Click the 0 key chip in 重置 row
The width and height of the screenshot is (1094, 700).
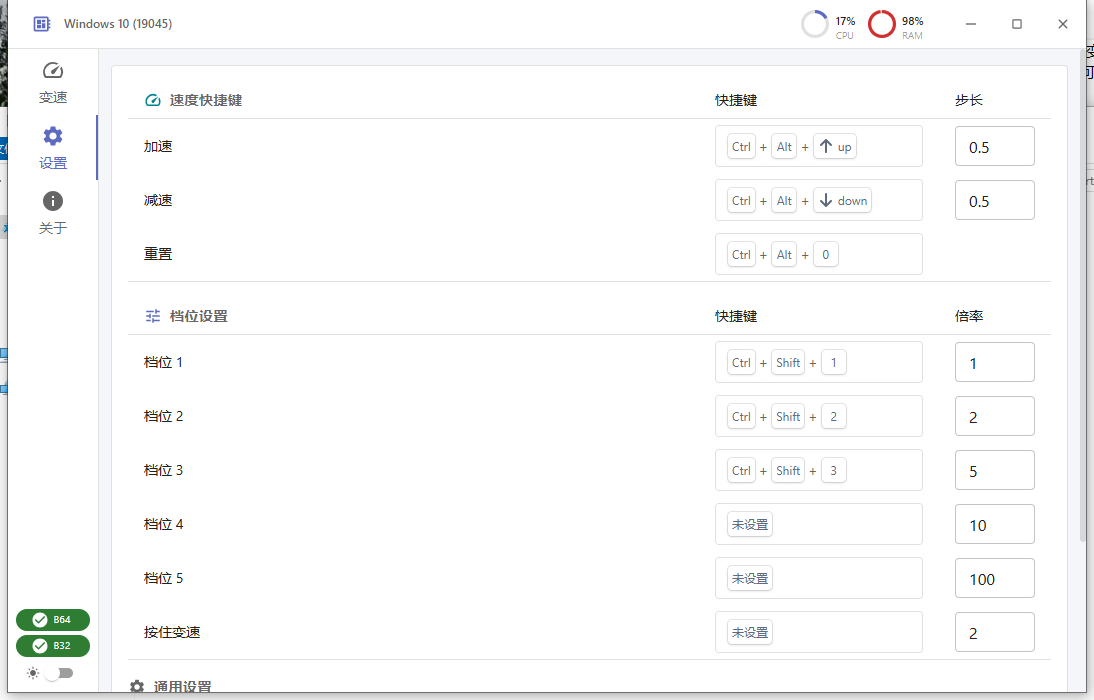[825, 255]
